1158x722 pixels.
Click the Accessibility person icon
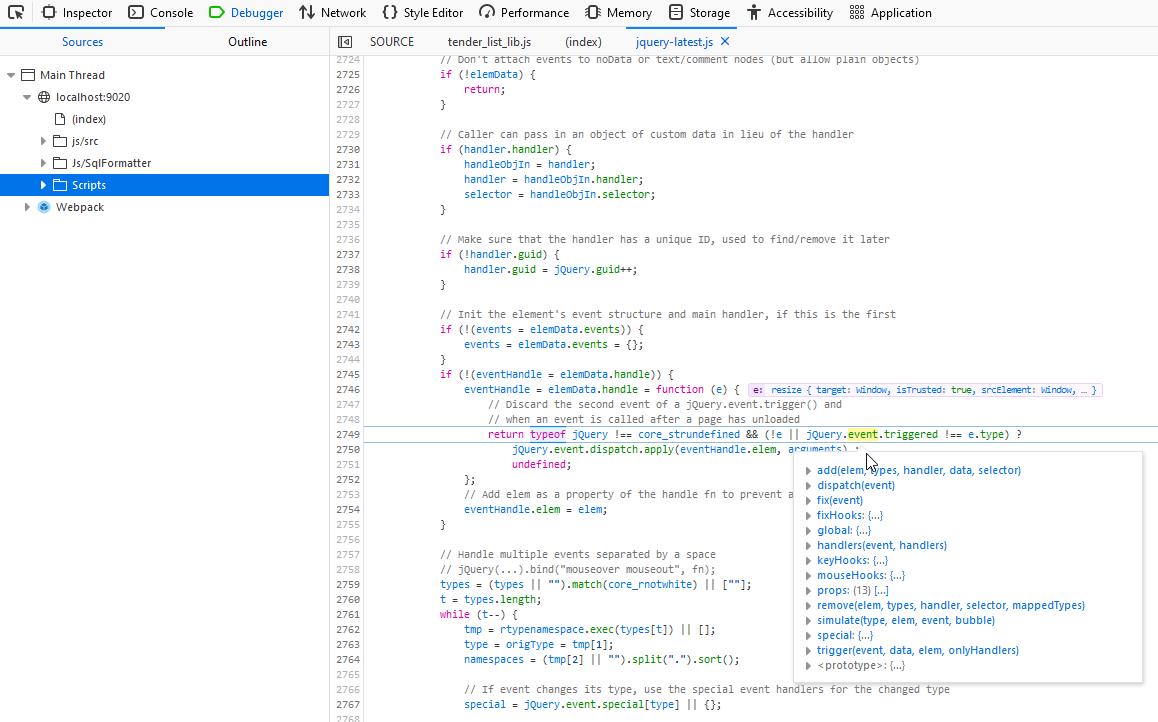point(753,13)
